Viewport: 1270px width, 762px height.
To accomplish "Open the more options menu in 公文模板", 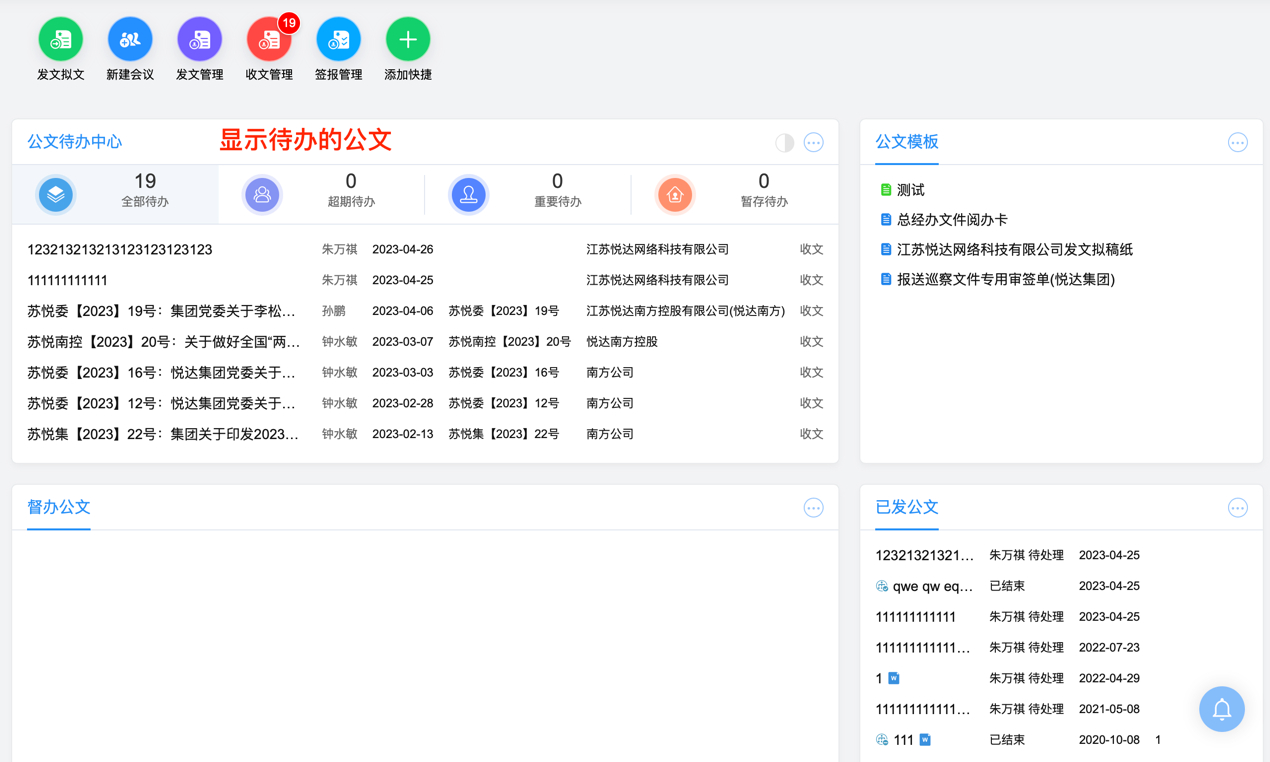I will (1237, 143).
